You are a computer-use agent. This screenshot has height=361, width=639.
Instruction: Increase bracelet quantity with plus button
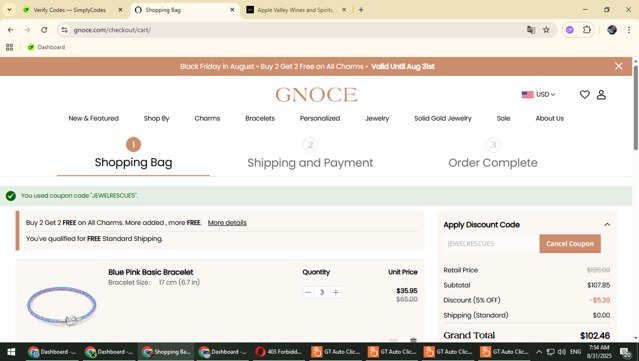tap(335, 292)
